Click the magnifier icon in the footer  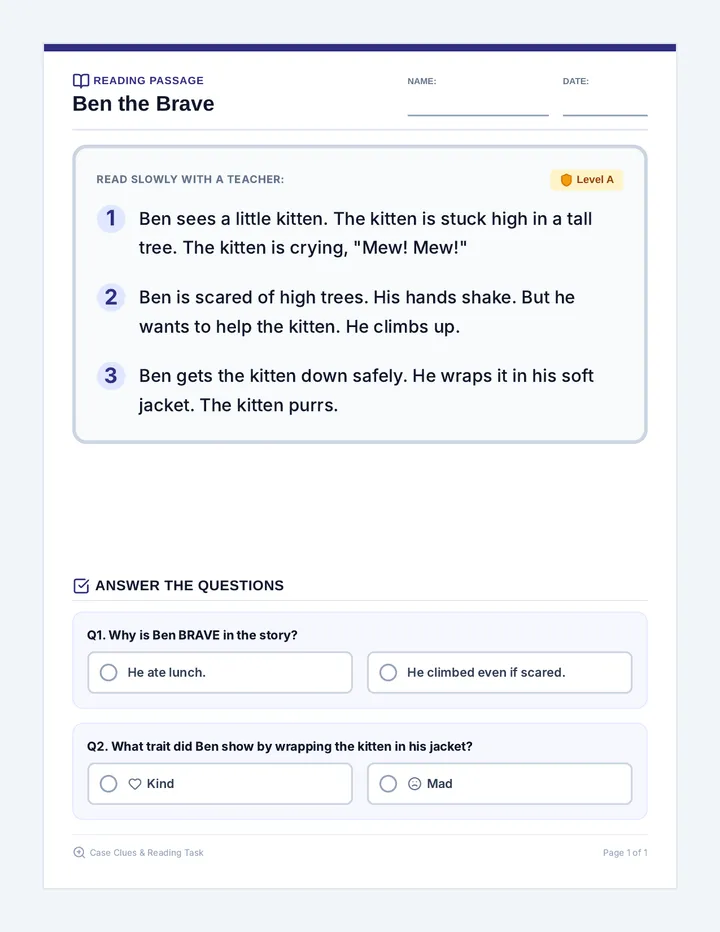pos(79,852)
